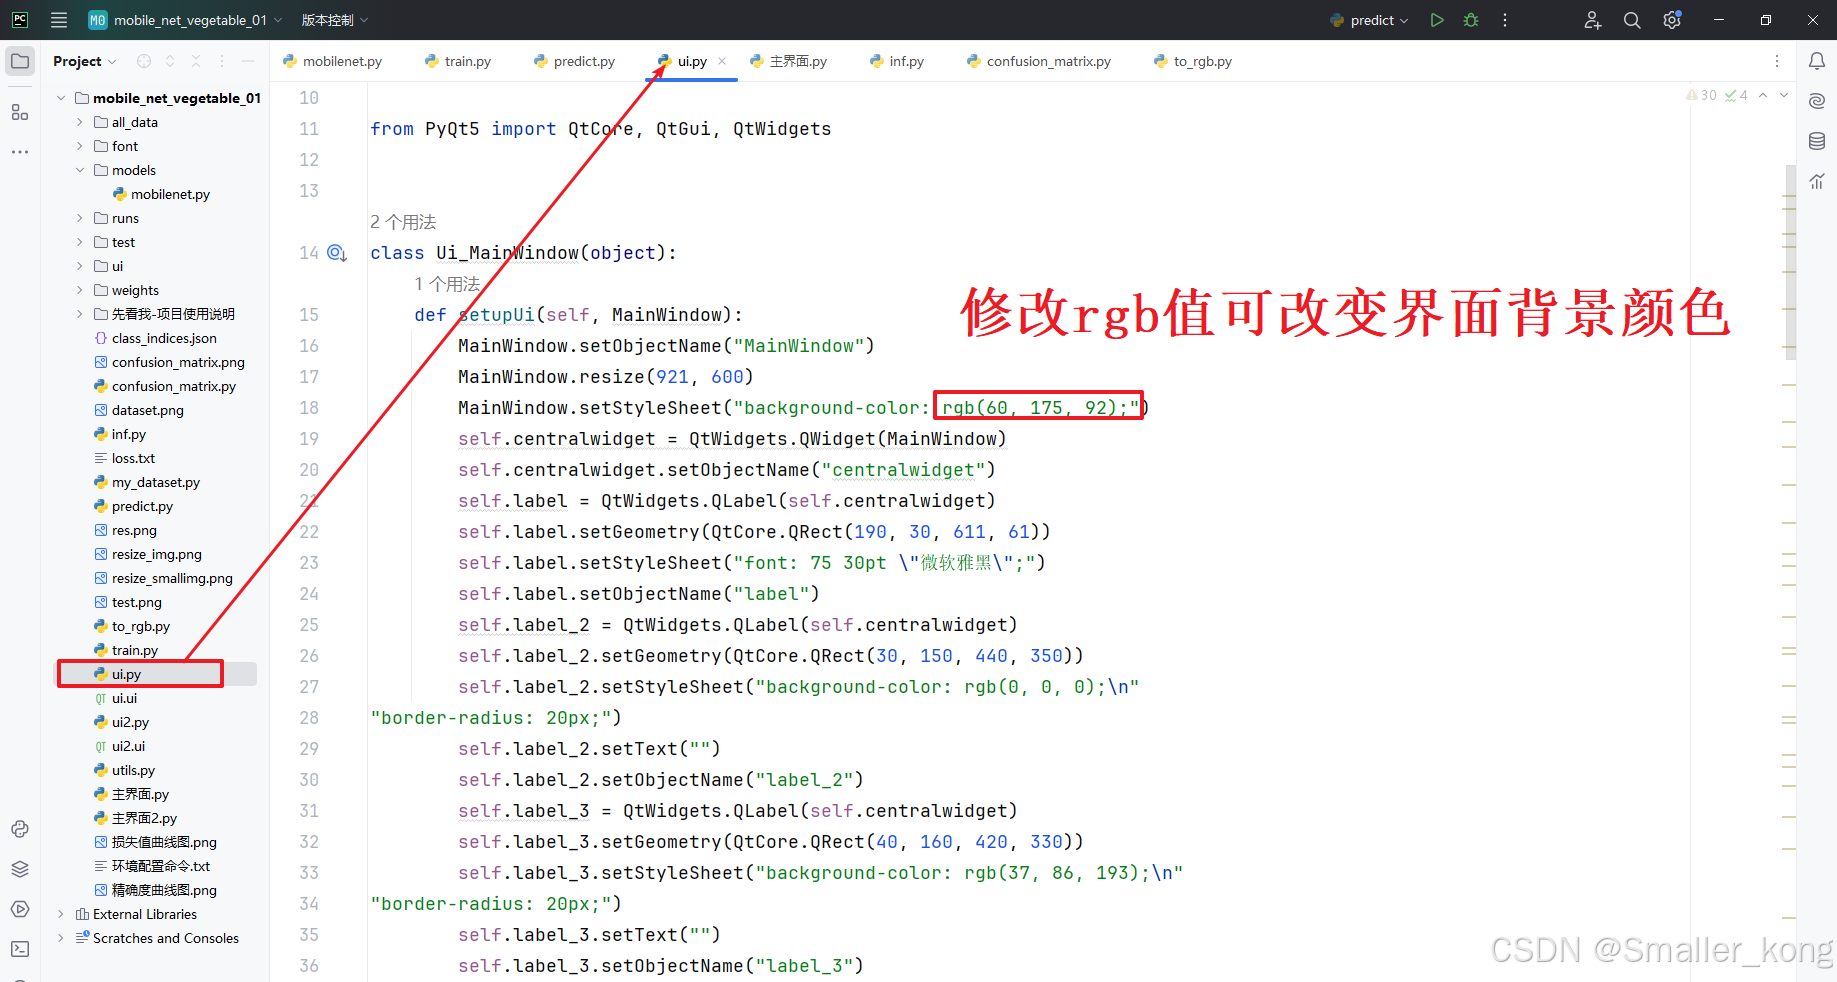Screen dimensions: 1837x982
Task: Expand the font folder
Action: (80, 146)
